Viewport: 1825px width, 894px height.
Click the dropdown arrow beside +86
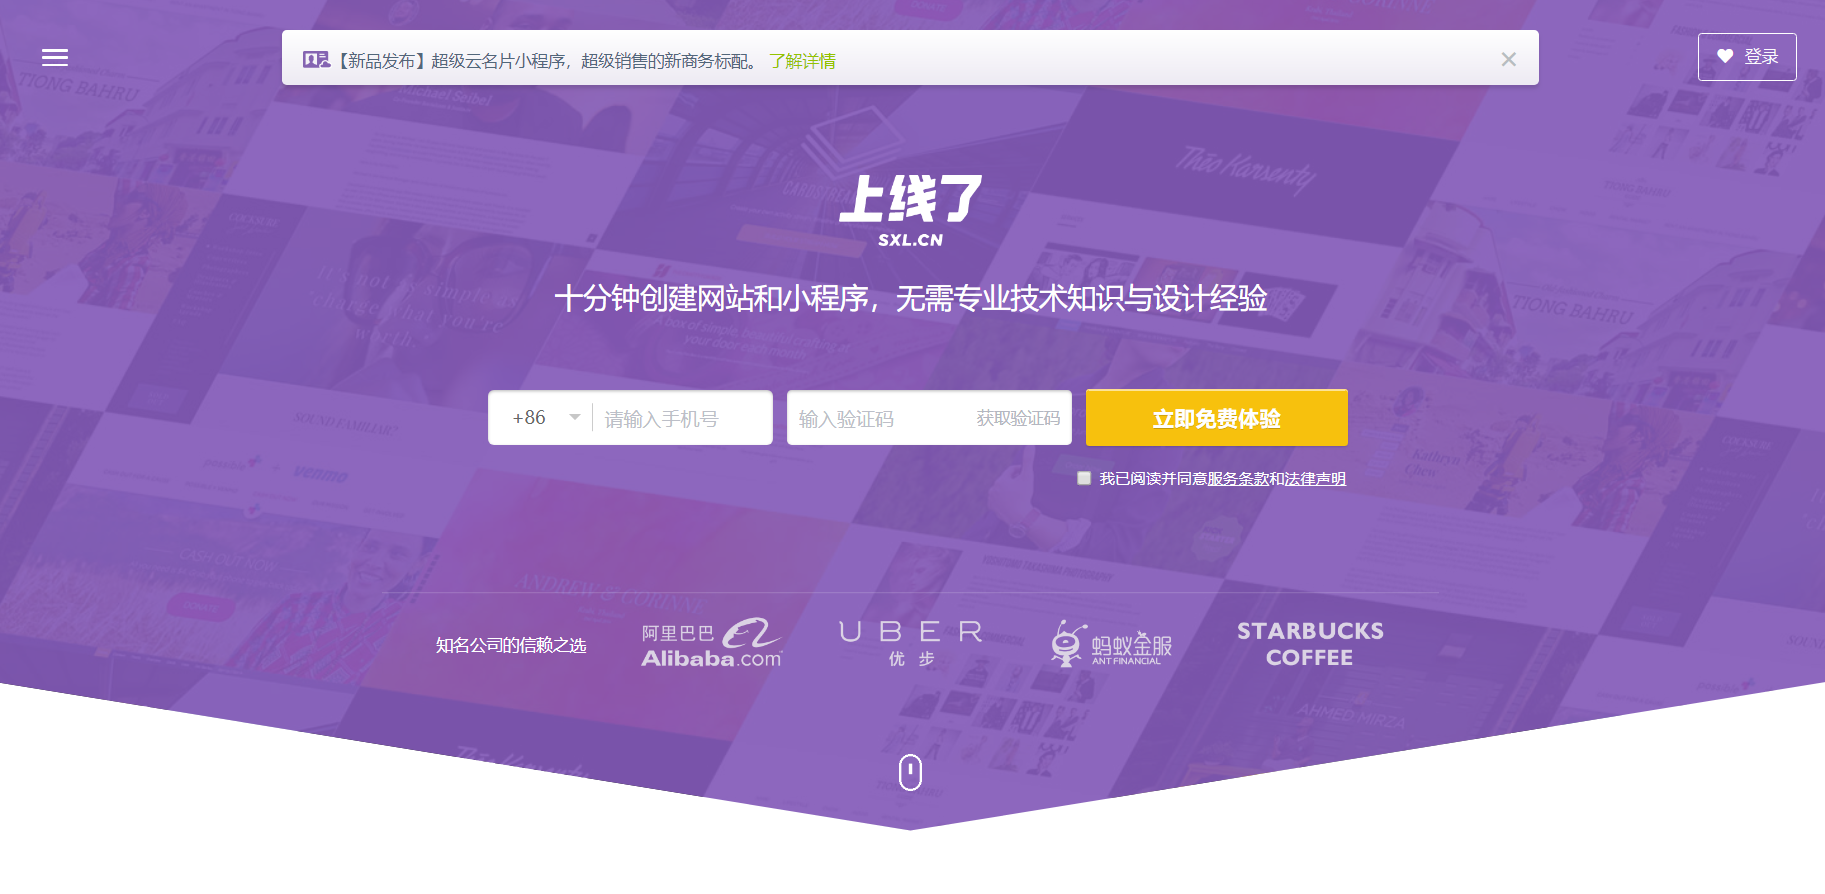[575, 418]
